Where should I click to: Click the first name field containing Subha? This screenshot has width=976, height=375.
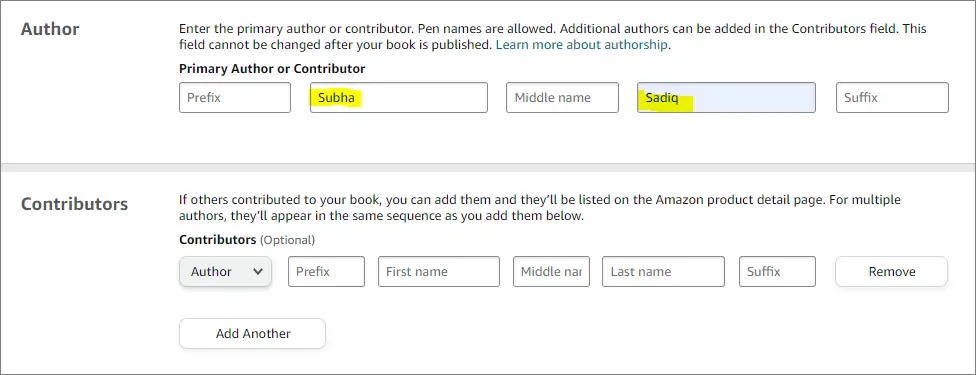click(x=399, y=98)
